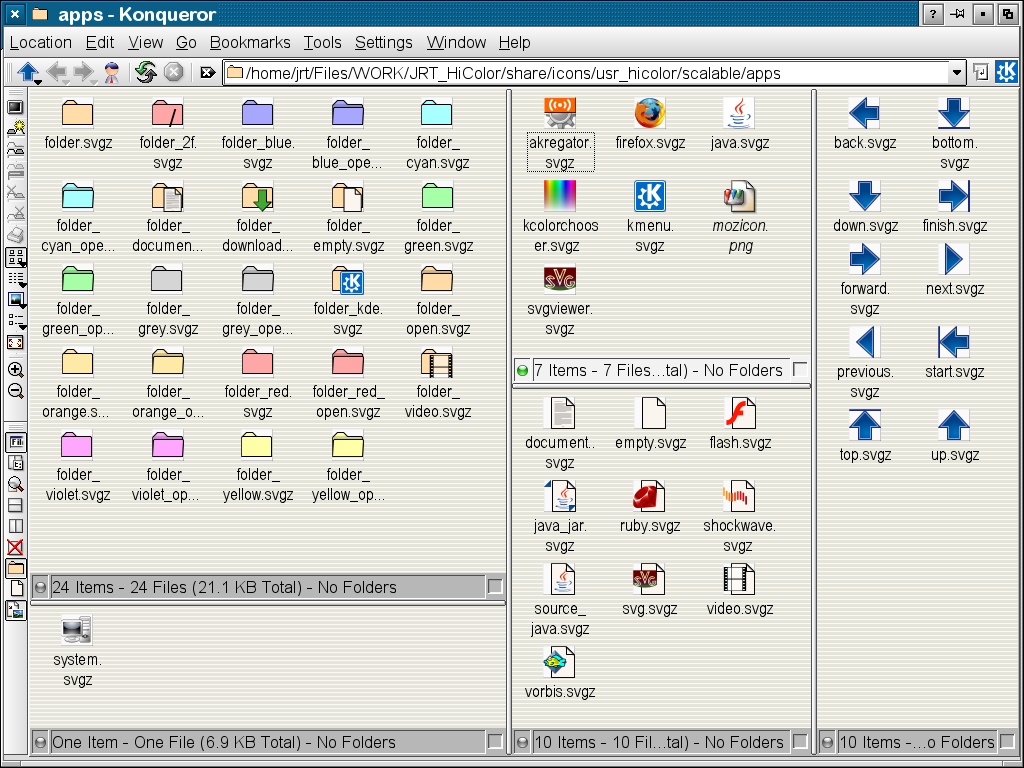Select the folder_download.svgz icon
The width and height of the screenshot is (1024, 768).
click(257, 196)
